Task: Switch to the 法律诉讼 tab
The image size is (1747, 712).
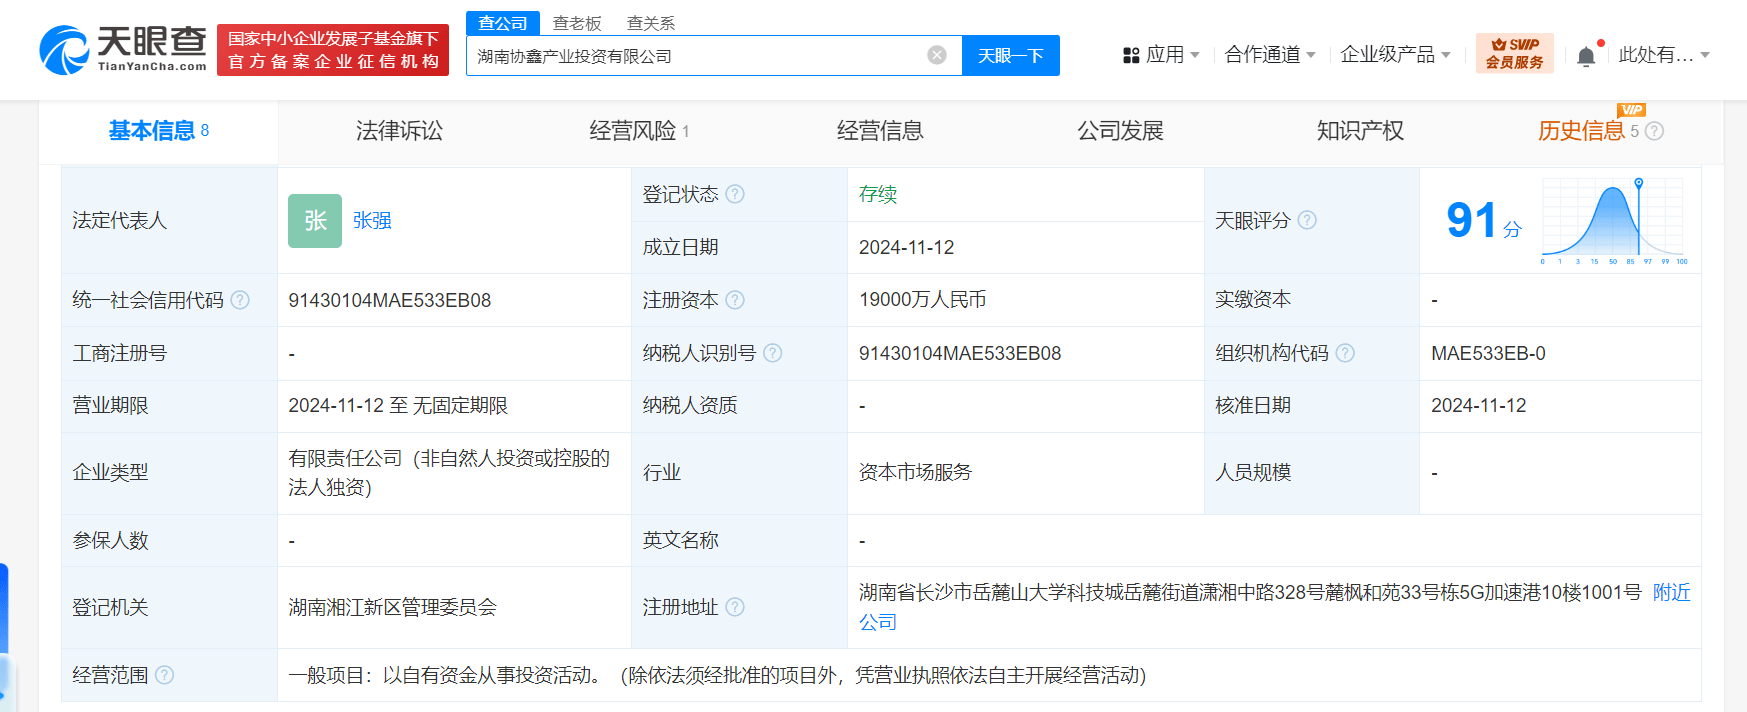Action: [399, 131]
